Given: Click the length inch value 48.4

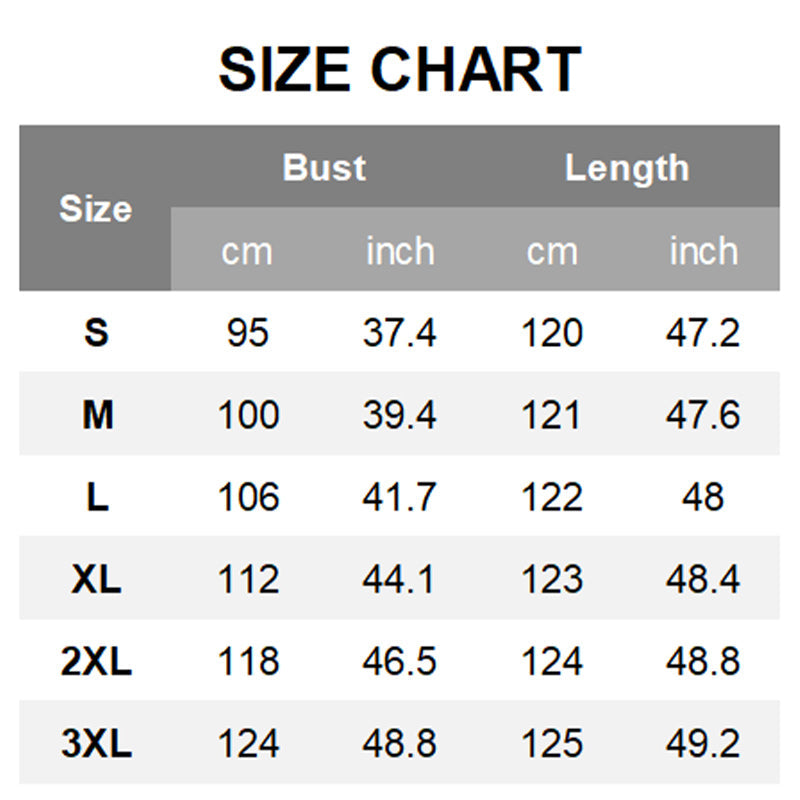Looking at the screenshot, I should coord(703,579).
